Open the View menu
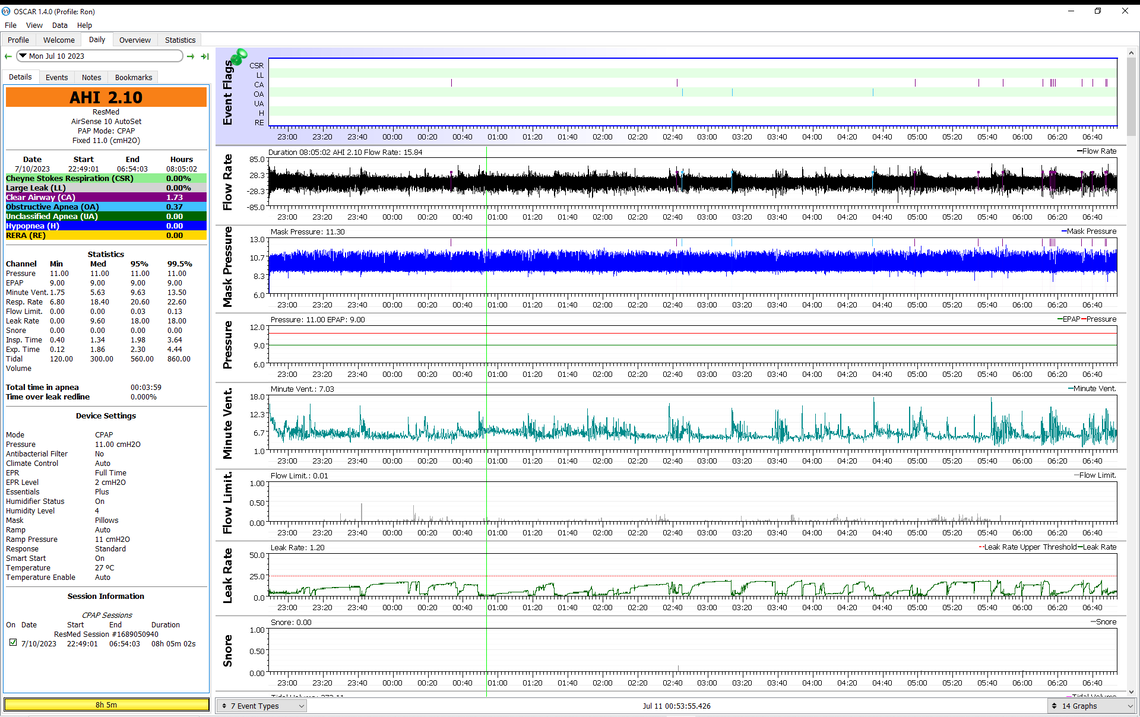 (34, 25)
